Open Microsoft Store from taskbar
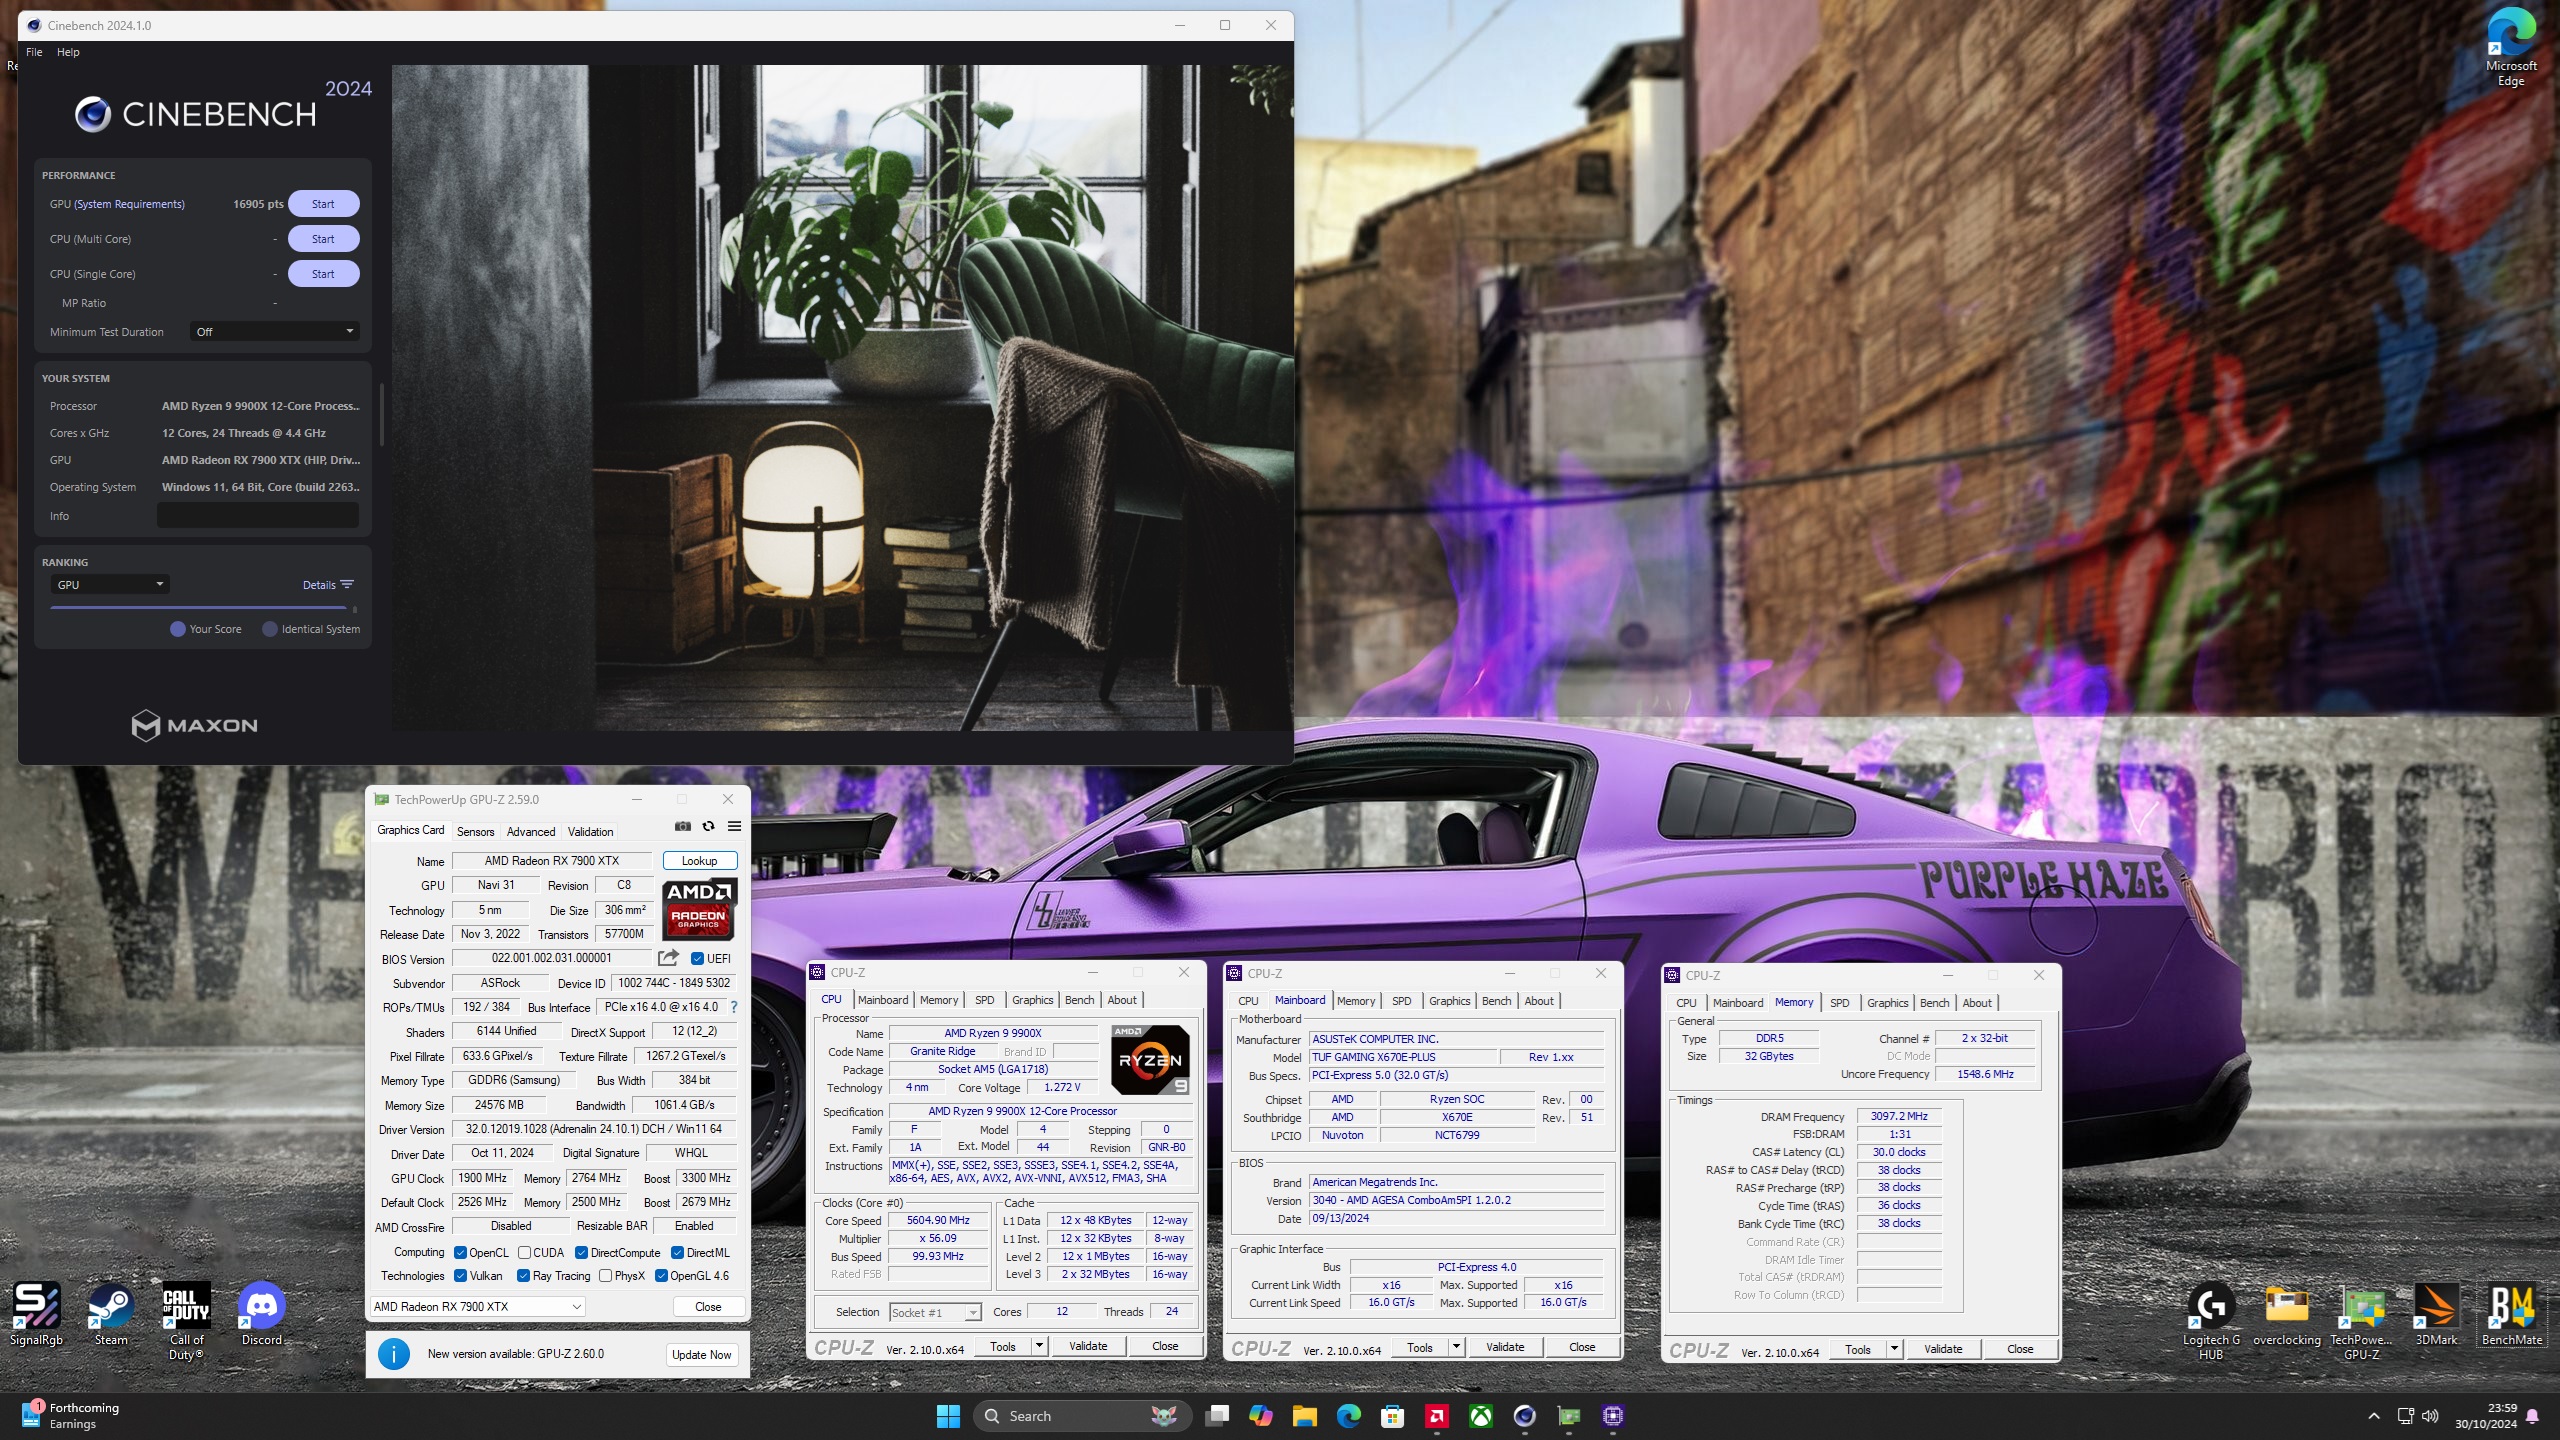Viewport: 2560px width, 1440px height. click(x=1392, y=1416)
